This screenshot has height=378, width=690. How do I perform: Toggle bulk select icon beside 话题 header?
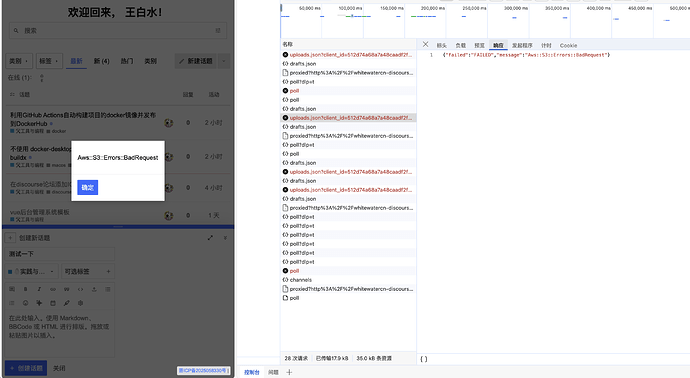(12, 95)
